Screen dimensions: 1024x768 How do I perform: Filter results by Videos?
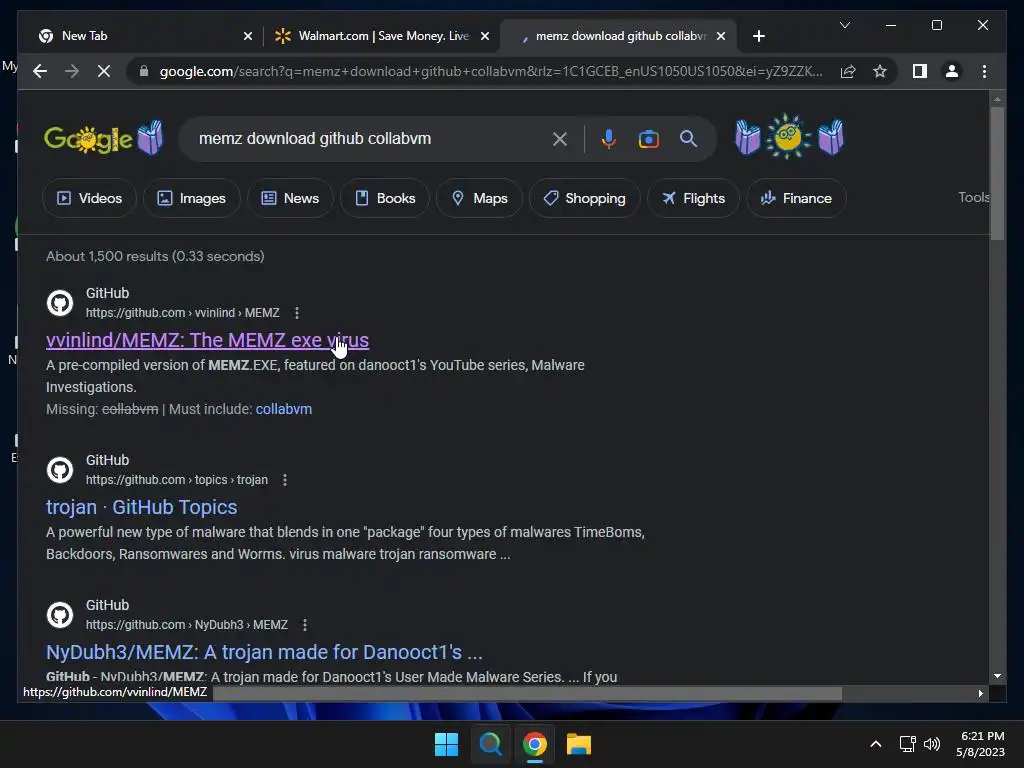point(89,198)
